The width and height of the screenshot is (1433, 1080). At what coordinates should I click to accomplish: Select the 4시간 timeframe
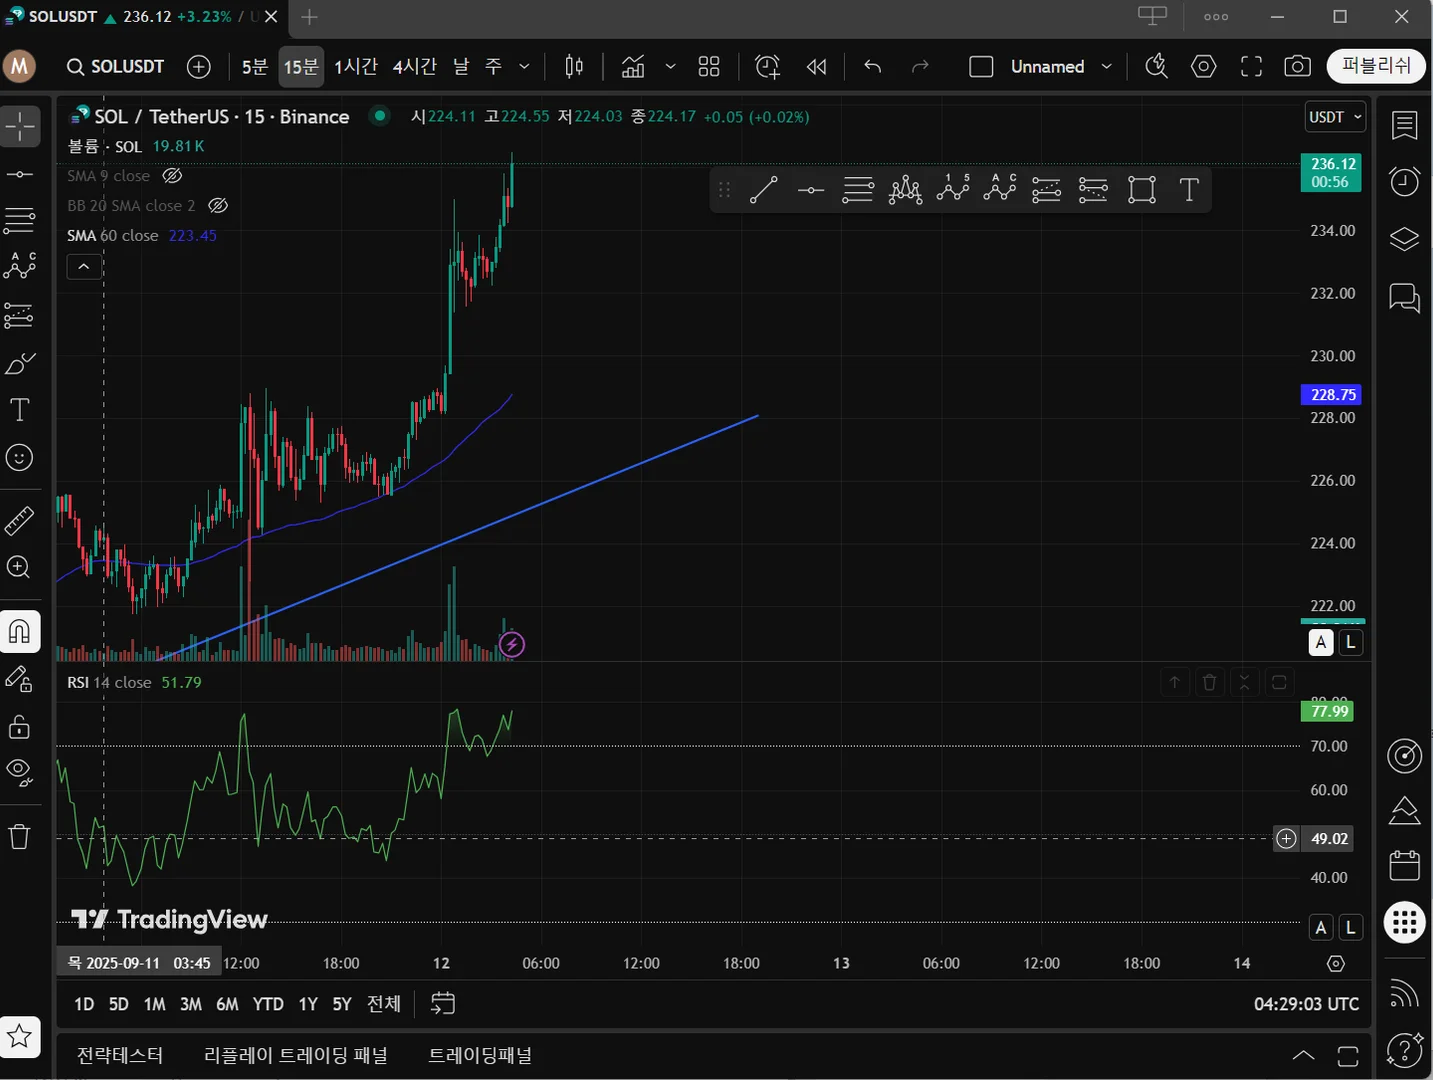click(414, 67)
